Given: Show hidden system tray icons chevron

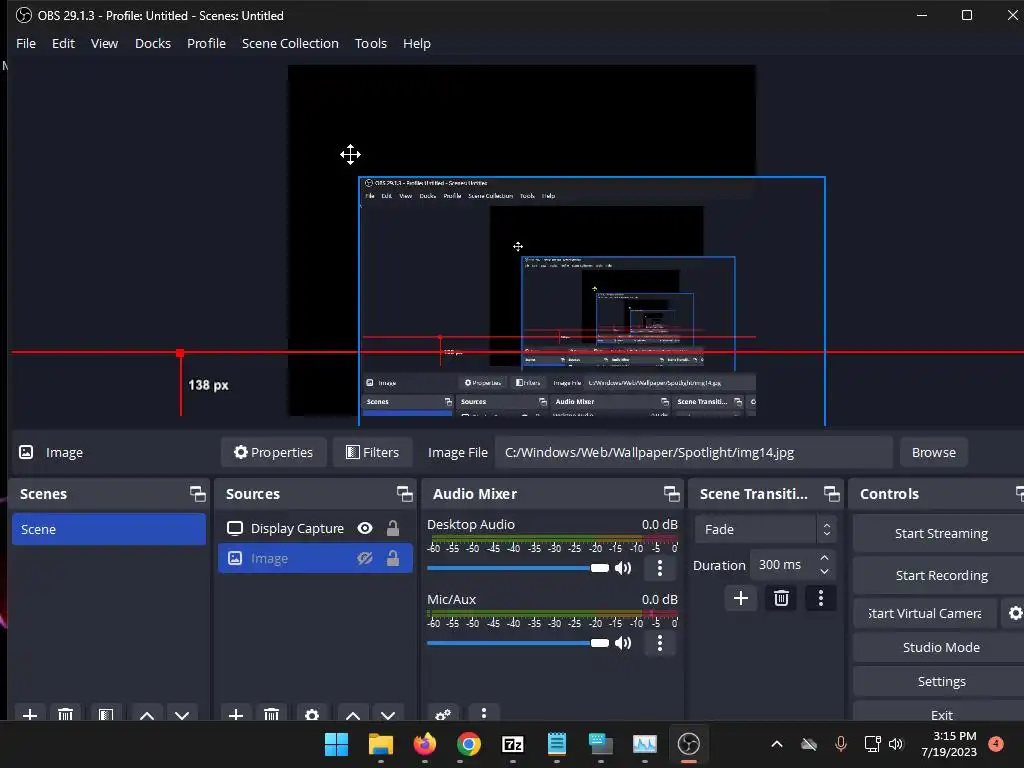Looking at the screenshot, I should click(776, 744).
